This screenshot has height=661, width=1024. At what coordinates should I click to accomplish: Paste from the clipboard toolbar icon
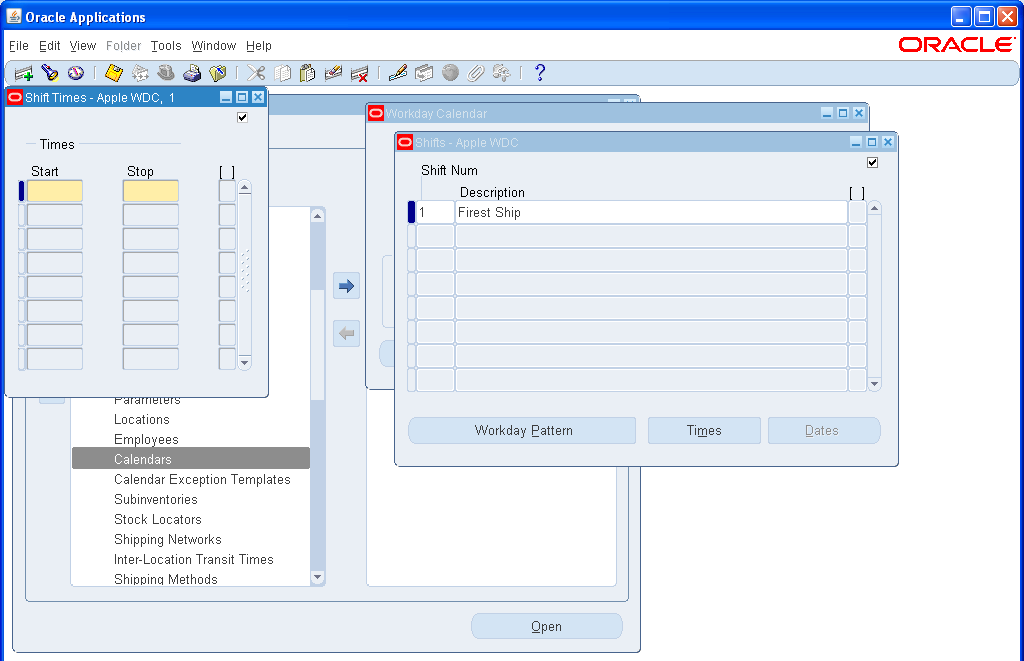(x=309, y=72)
